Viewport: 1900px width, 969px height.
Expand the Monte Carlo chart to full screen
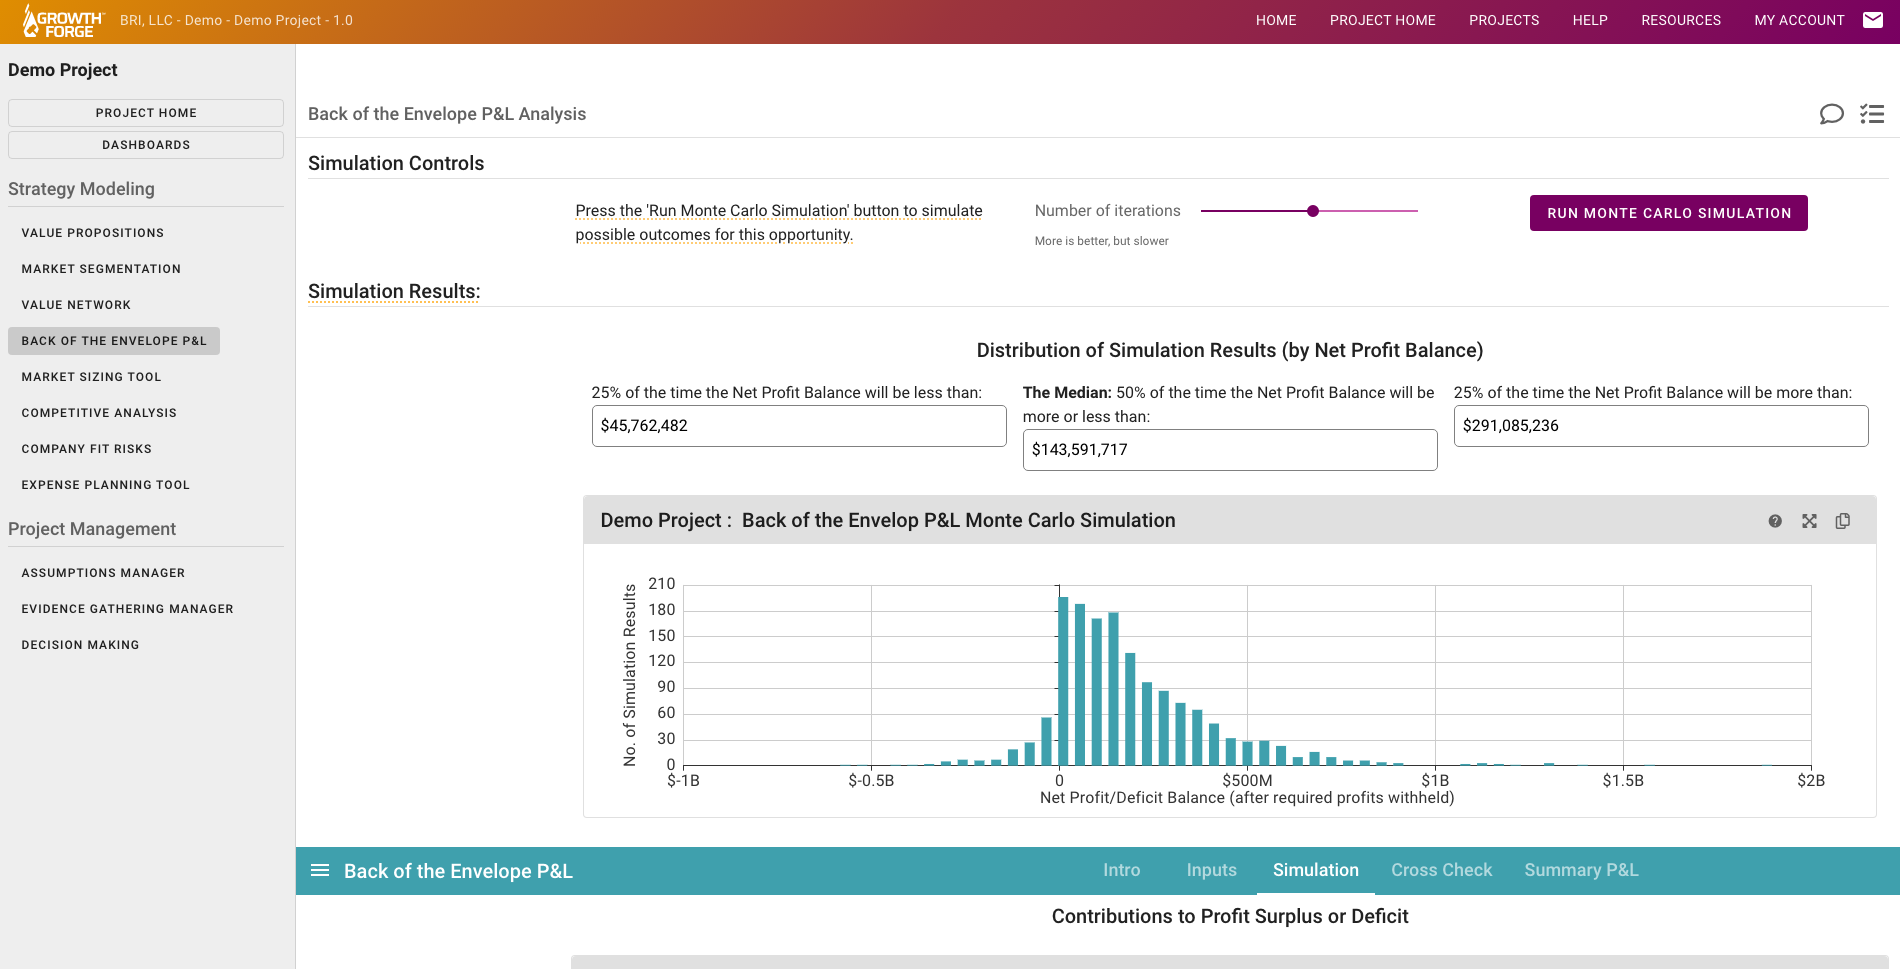point(1809,521)
